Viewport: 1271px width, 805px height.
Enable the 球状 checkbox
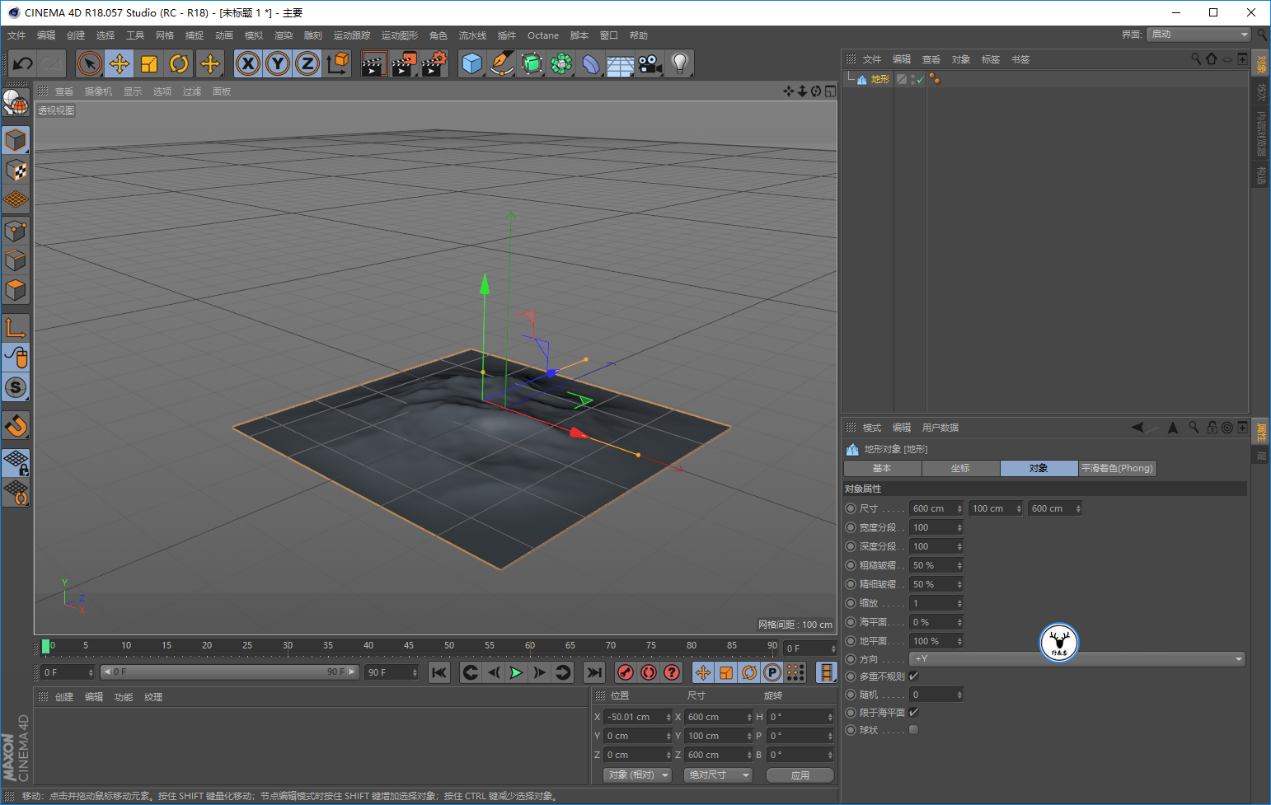coord(913,730)
